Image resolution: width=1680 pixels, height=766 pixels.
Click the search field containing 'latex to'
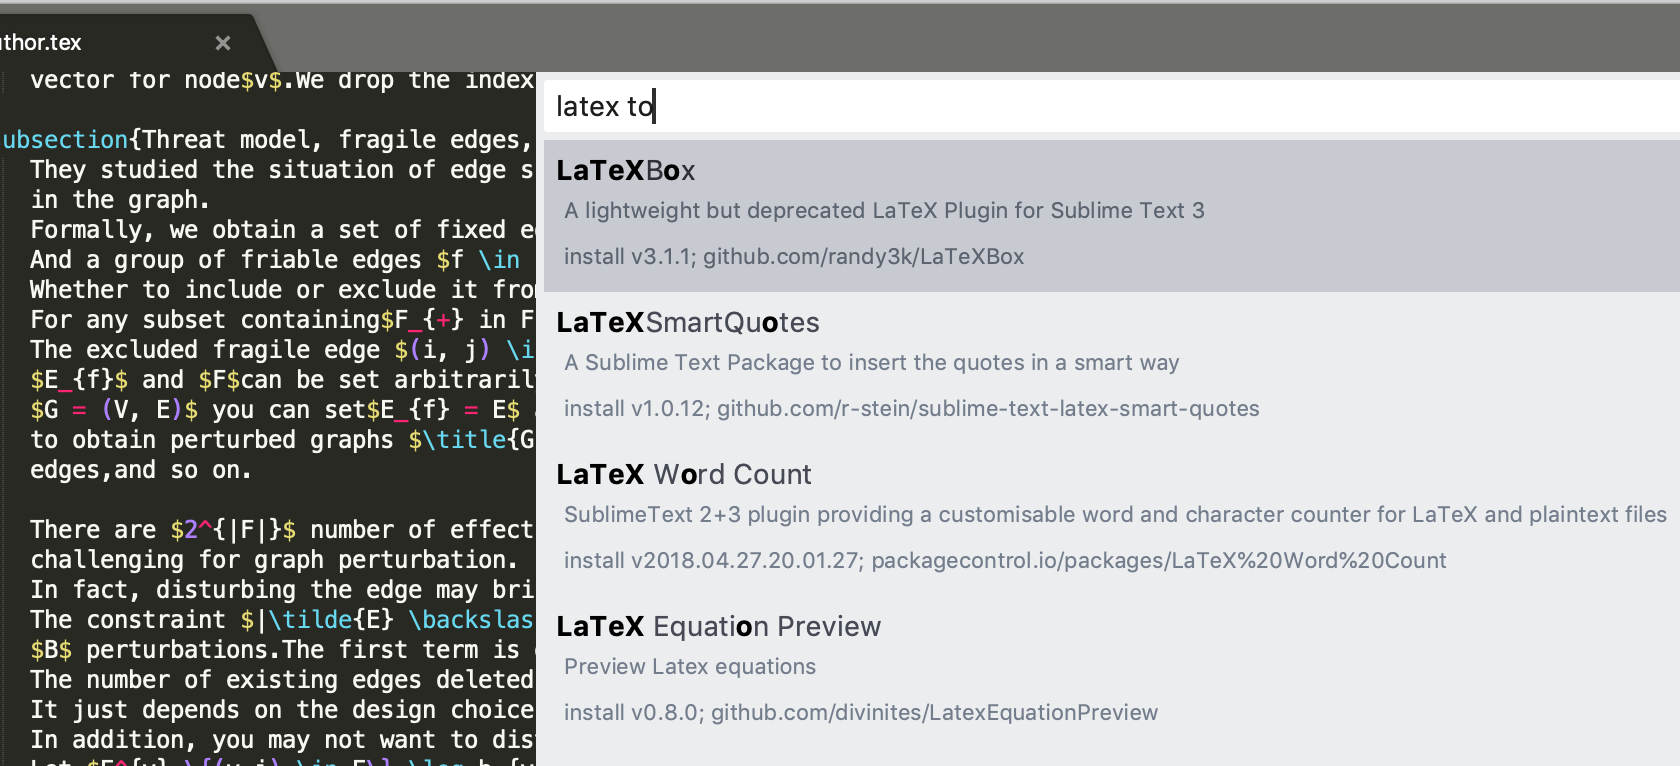click(1112, 106)
